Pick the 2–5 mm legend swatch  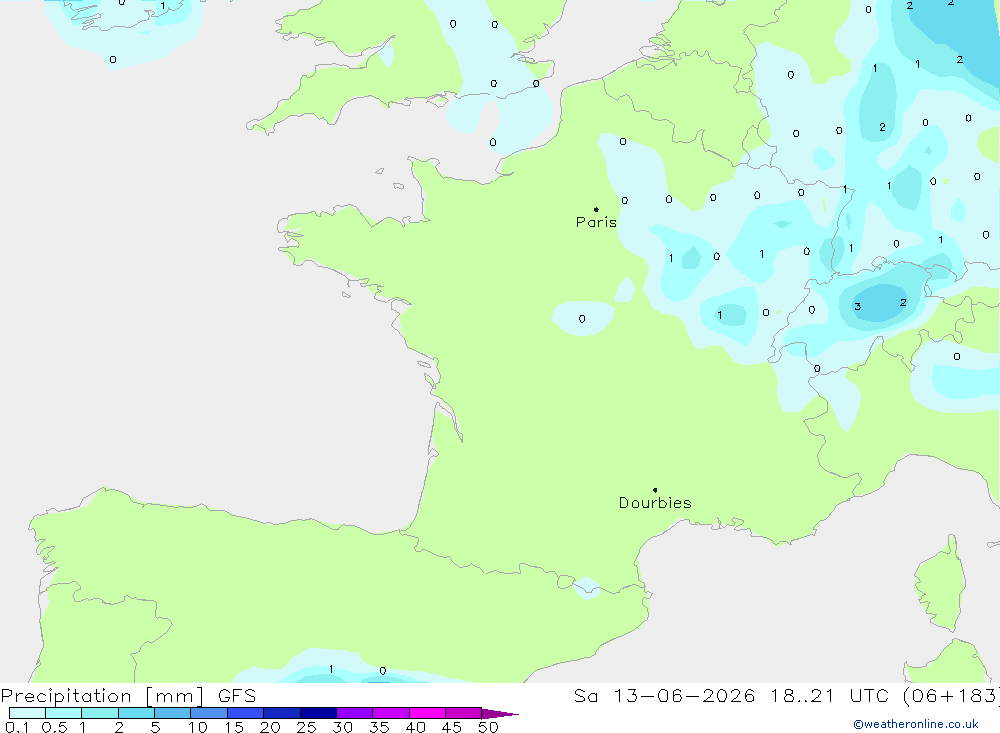pyautogui.click(x=136, y=713)
